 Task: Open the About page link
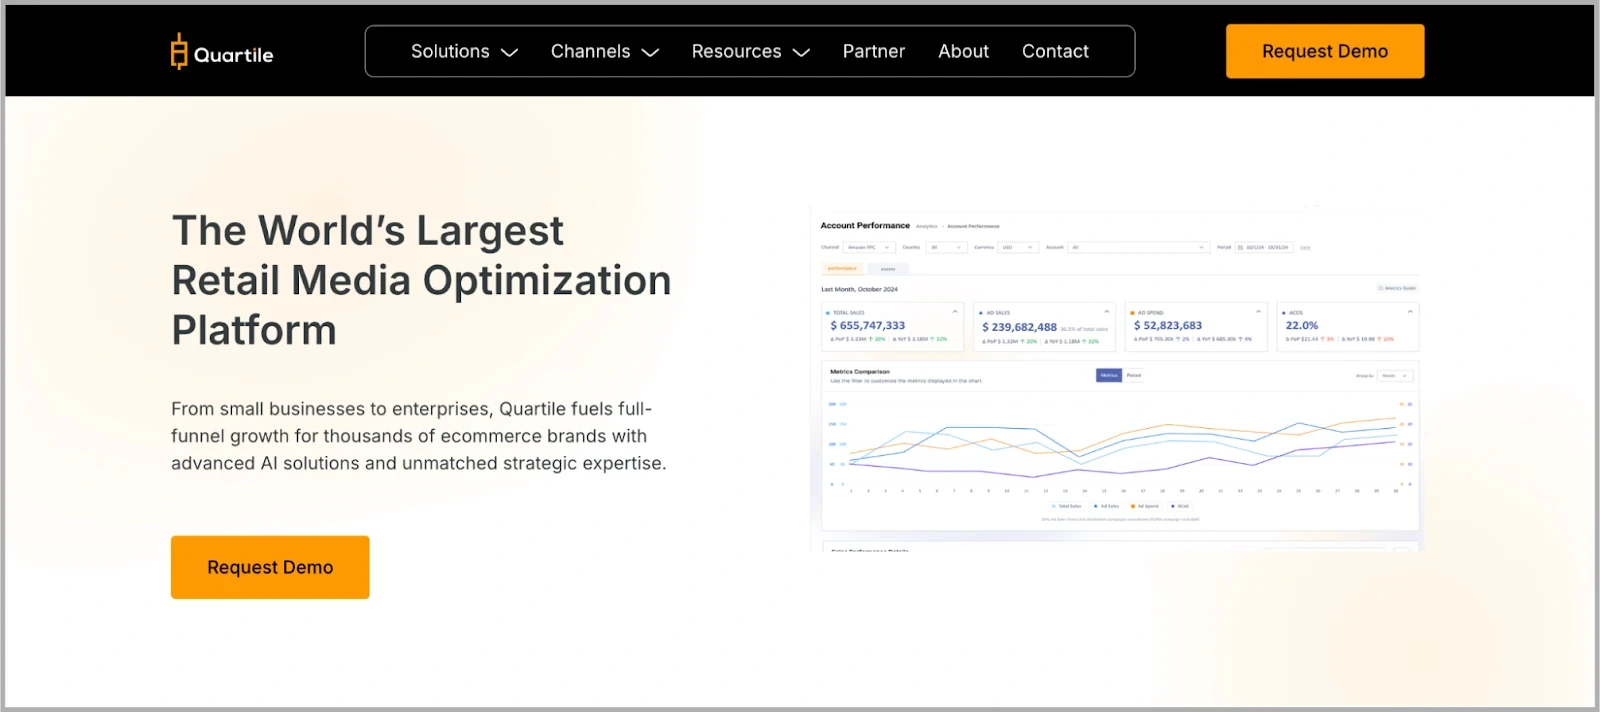coord(963,51)
